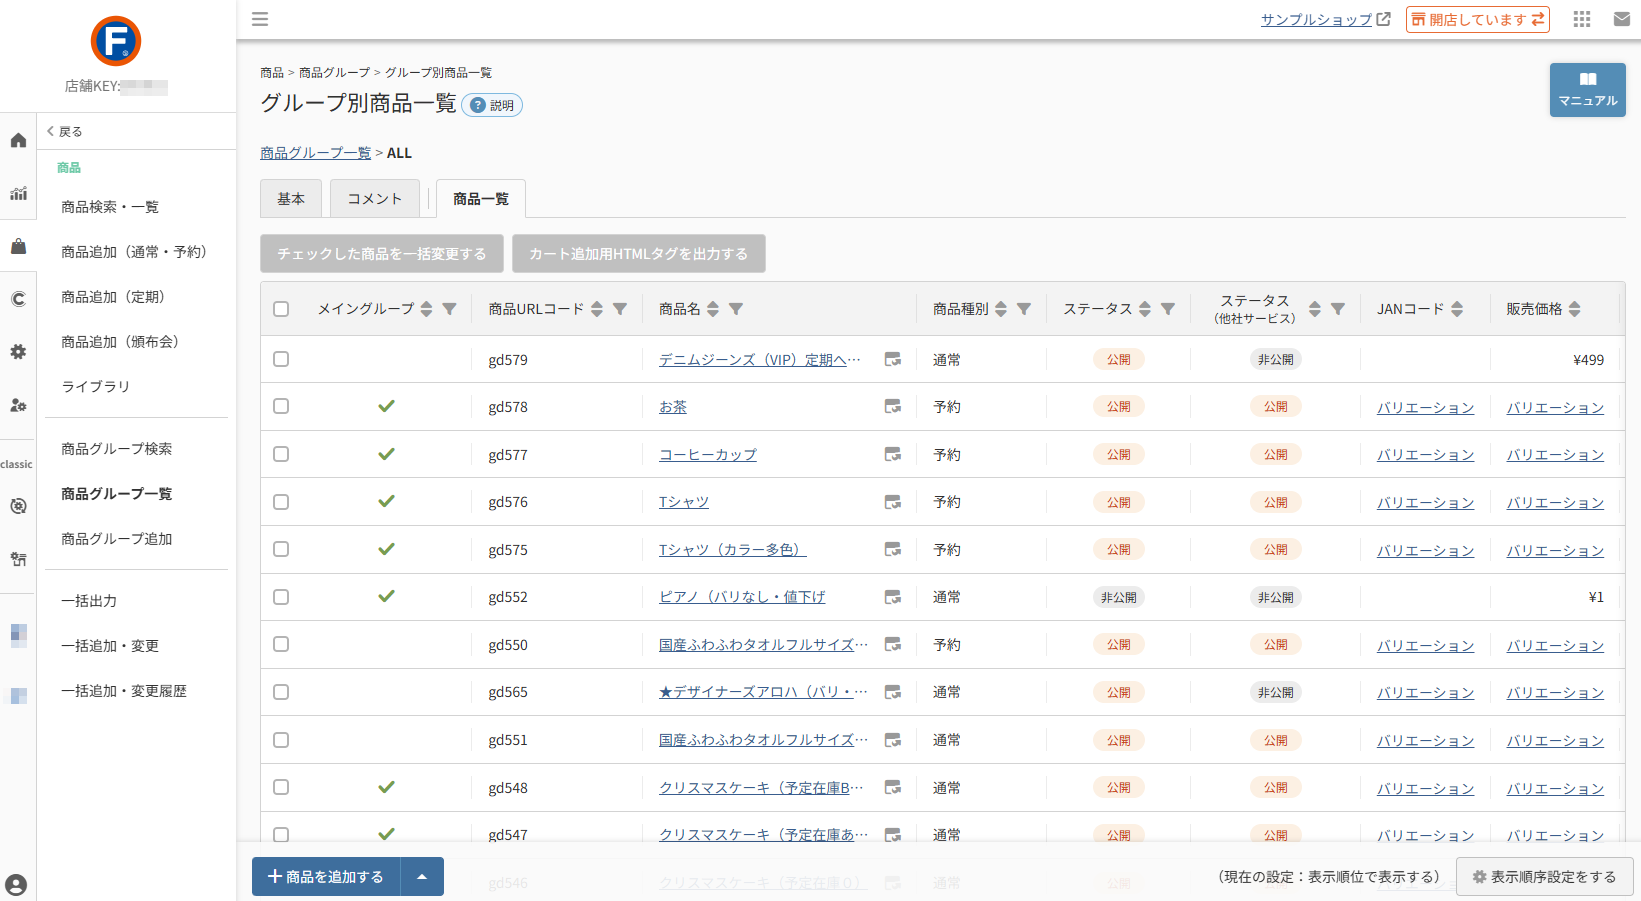Open preview icon for コーヒーカップ row
Screen dimensions: 1641x901
click(x=893, y=454)
